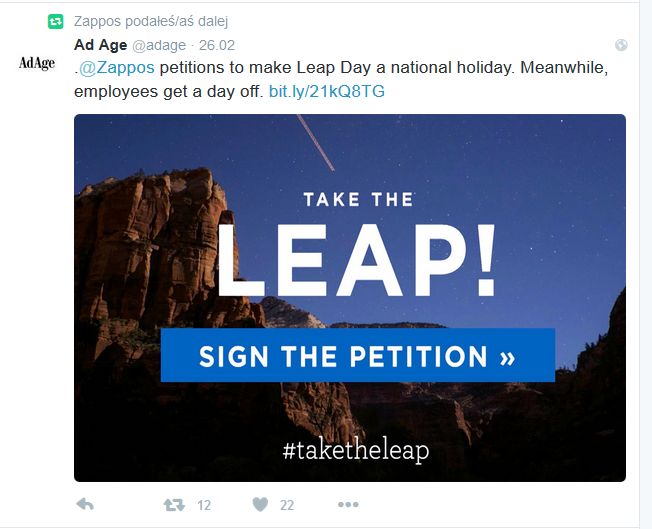
Task: Open the tweet date 26.02
Action: [217, 45]
